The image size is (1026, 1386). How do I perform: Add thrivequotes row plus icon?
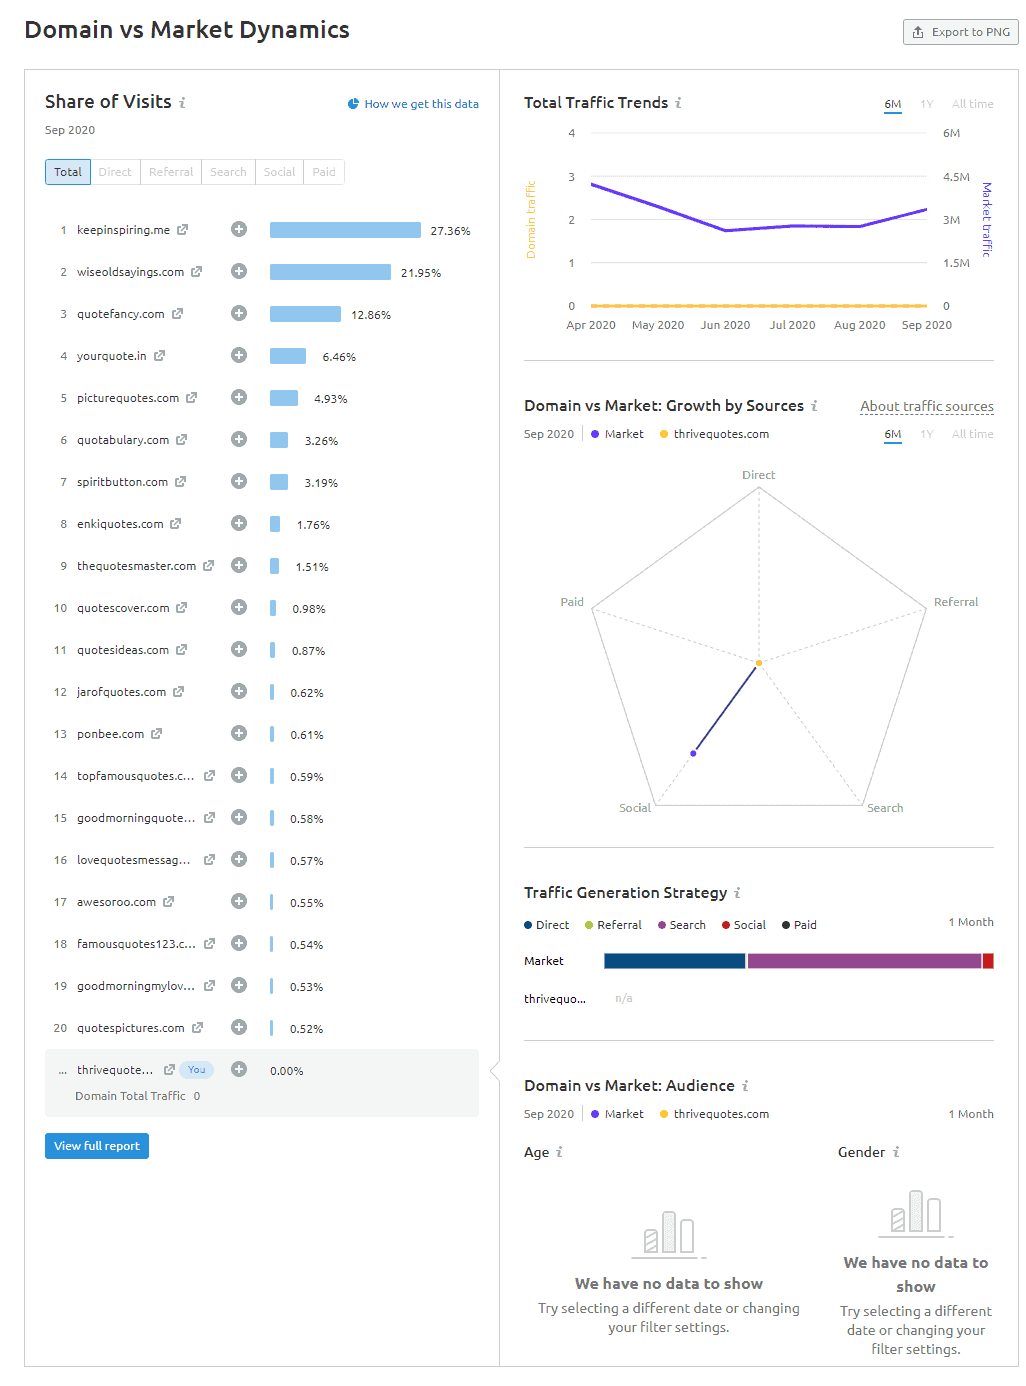point(239,1069)
